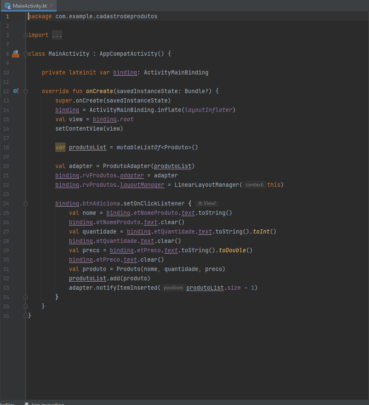The width and height of the screenshot is (369, 405).
Task: Click the related-files gutter icon beside class MainActivity
Action: point(15,54)
